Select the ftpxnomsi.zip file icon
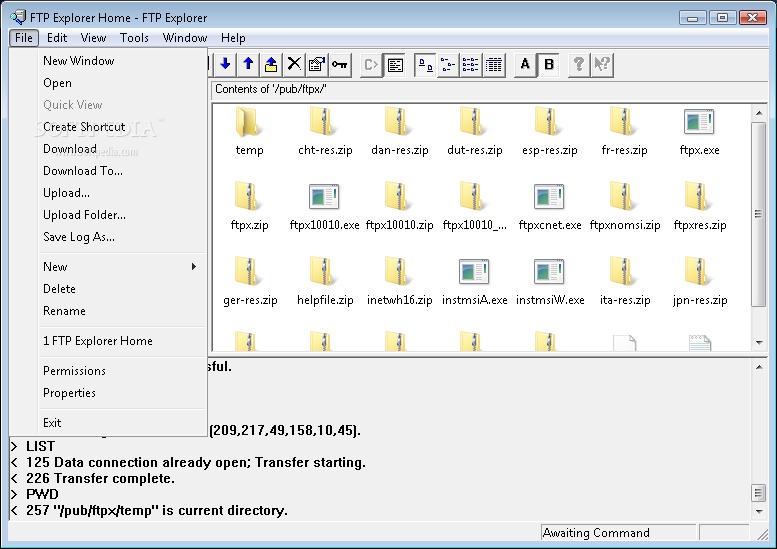 [x=622, y=196]
